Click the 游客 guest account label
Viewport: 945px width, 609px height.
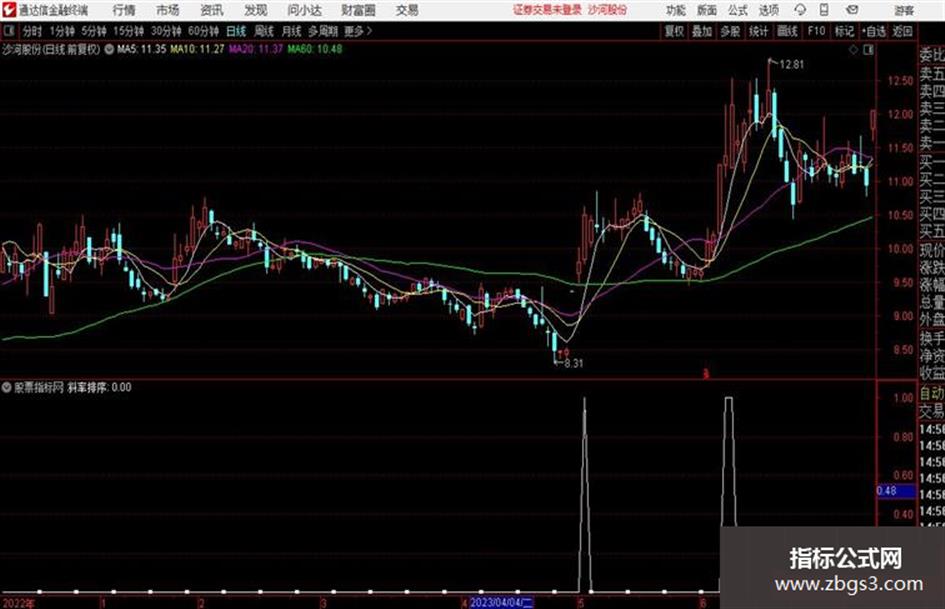[x=904, y=10]
